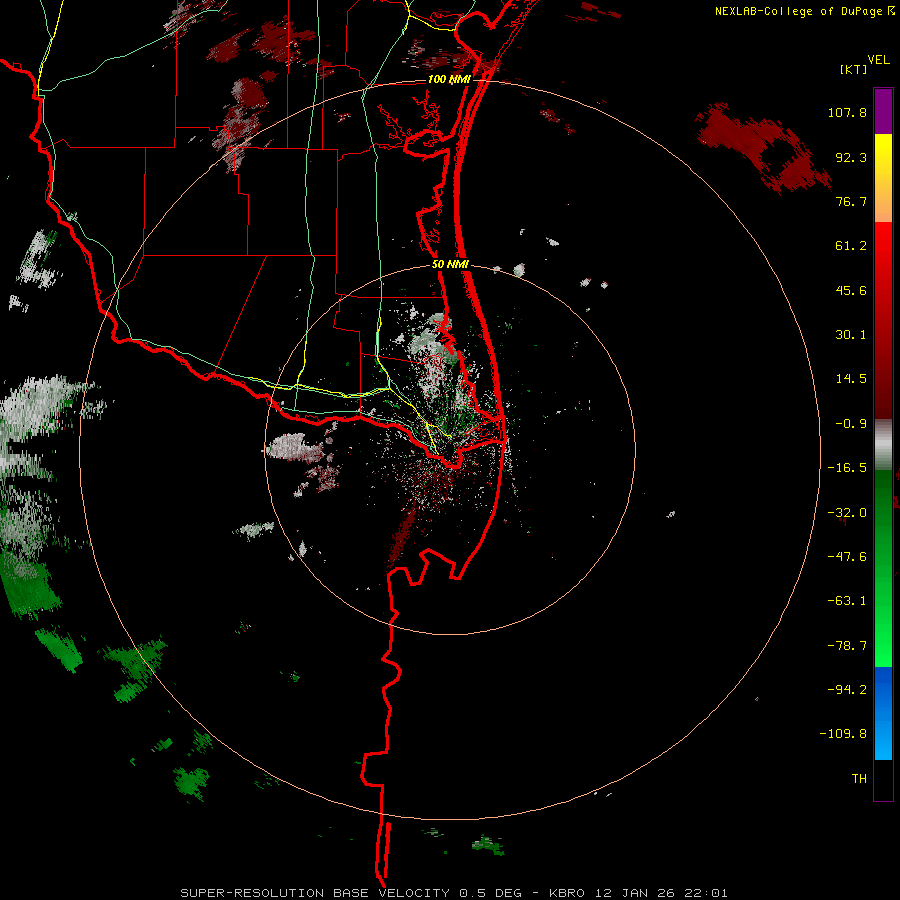Click the gray near-zero segment of the color bar
900x900 pixels.
coord(883,443)
